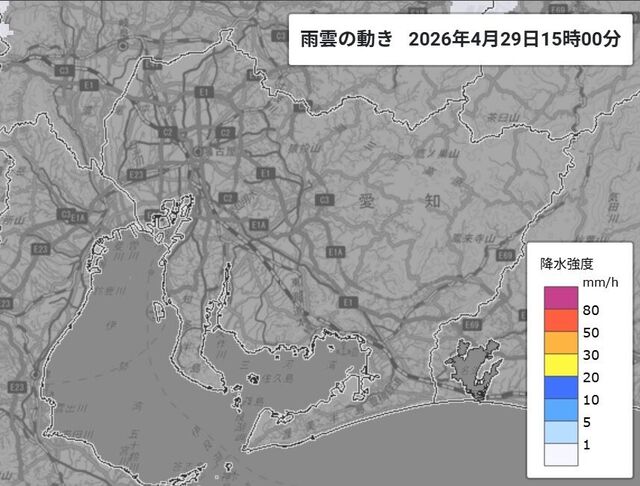The height and width of the screenshot is (486, 640).
Task: Click the yellow 20 mm/h legend swatch
Action: coord(561,365)
